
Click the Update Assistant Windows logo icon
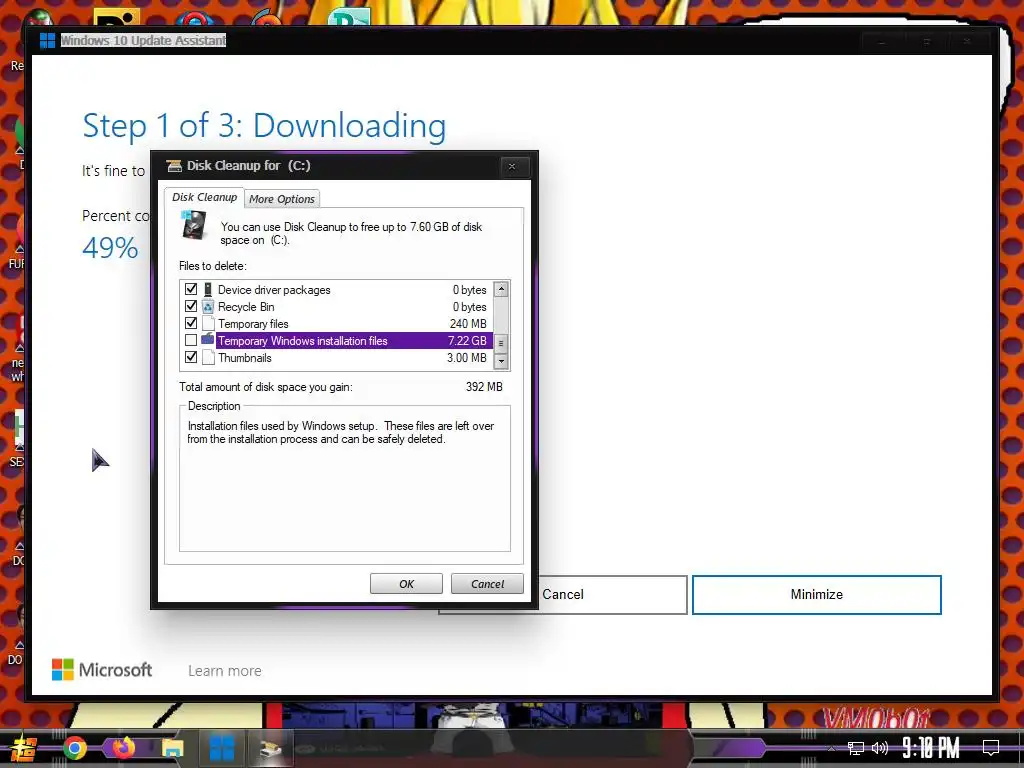47,40
